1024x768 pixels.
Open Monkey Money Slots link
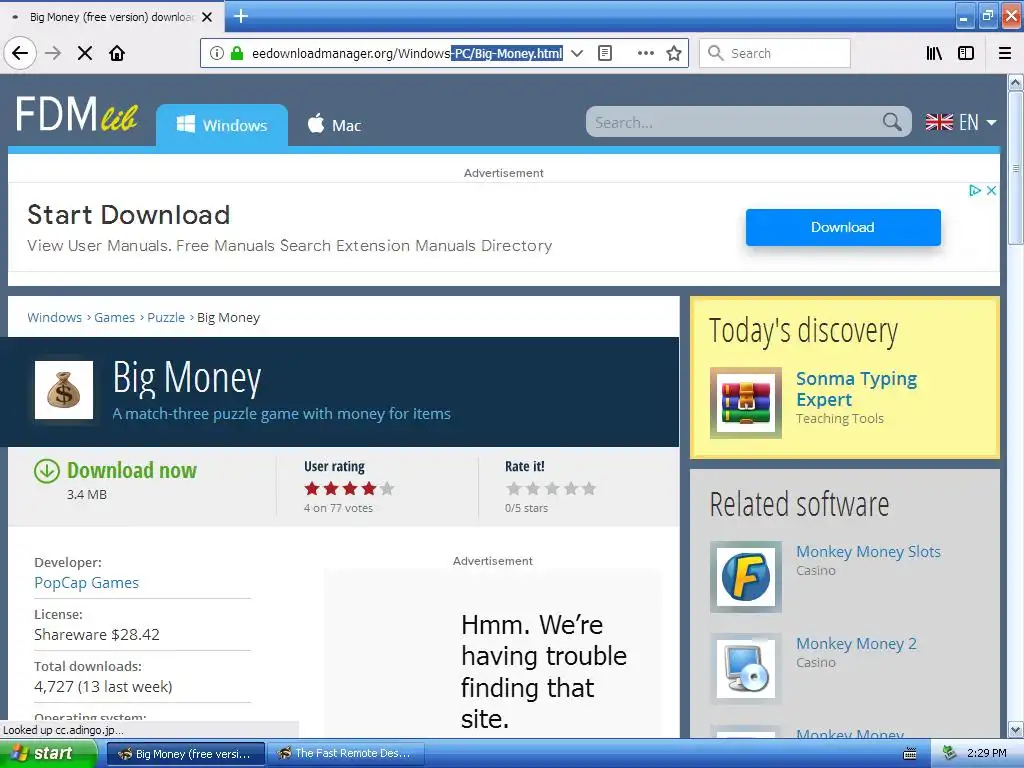(x=868, y=552)
